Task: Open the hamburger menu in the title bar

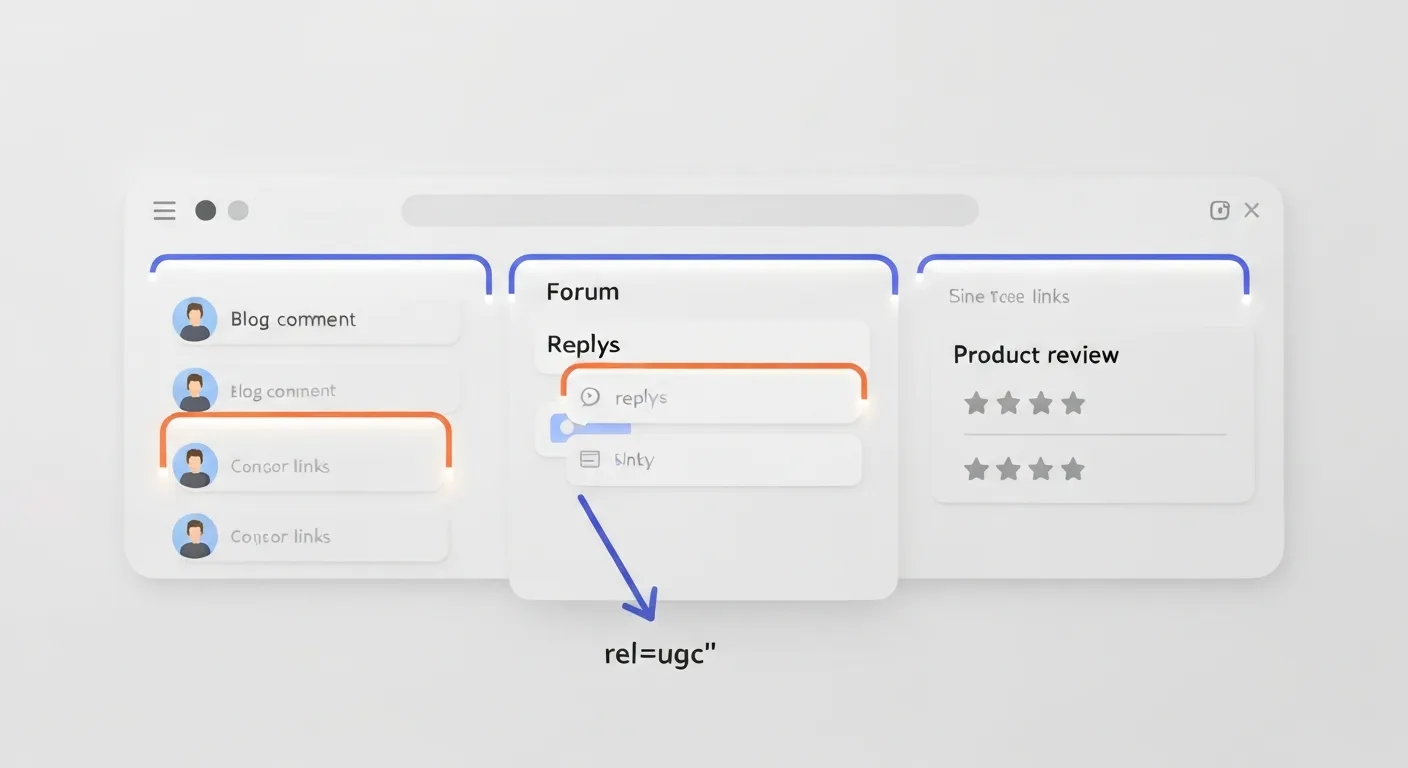Action: coord(164,210)
